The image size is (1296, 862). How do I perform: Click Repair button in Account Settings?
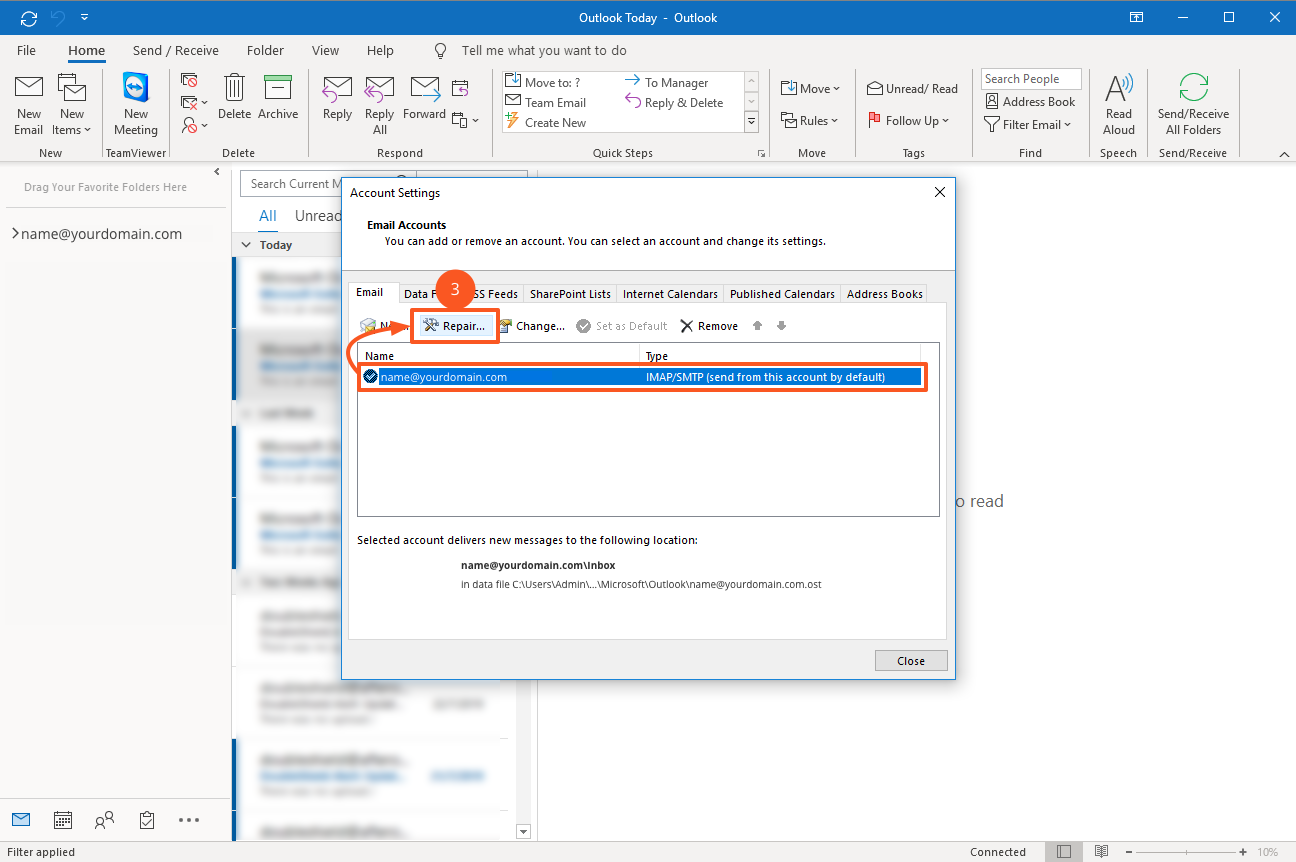point(455,326)
